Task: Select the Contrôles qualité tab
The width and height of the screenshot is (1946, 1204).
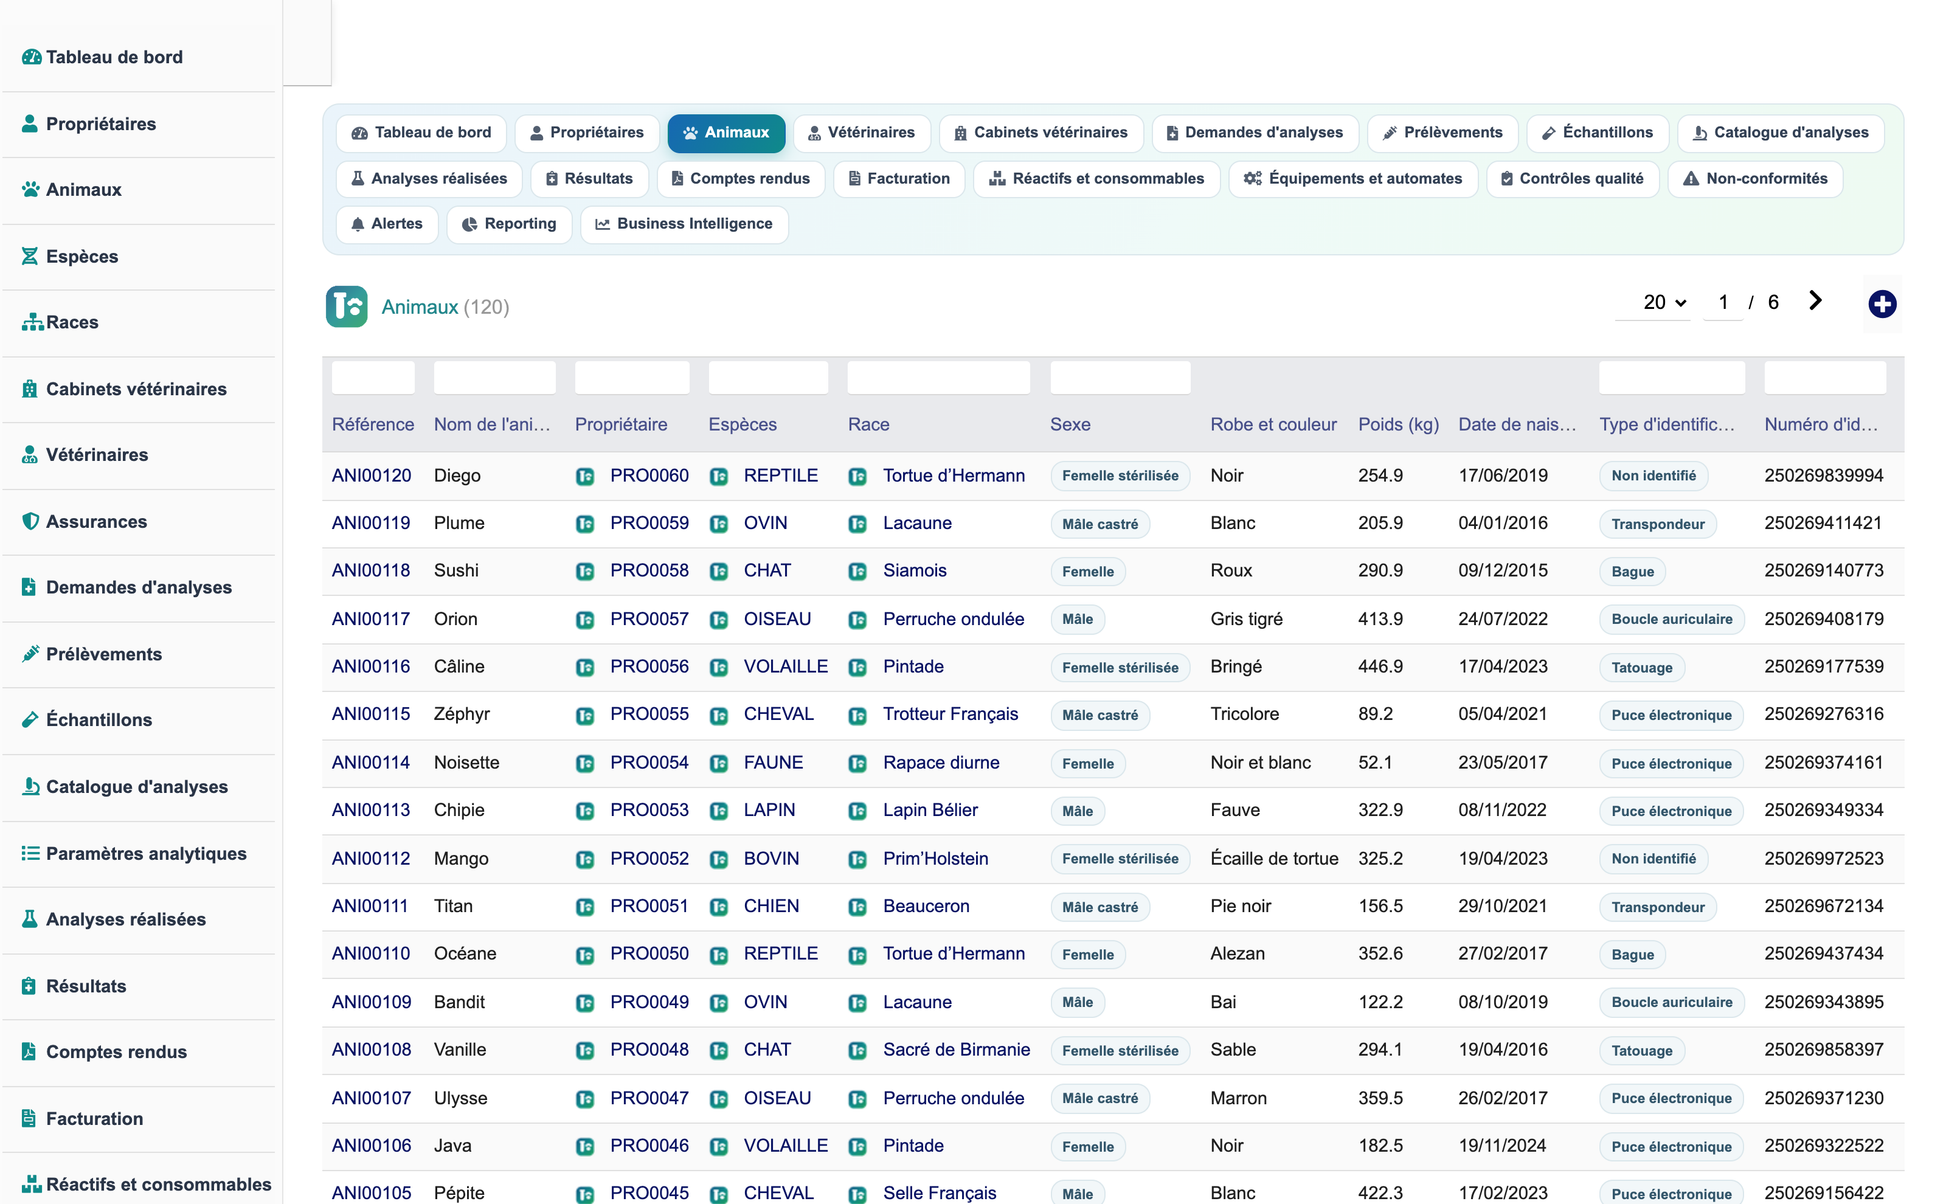Action: 1573,179
